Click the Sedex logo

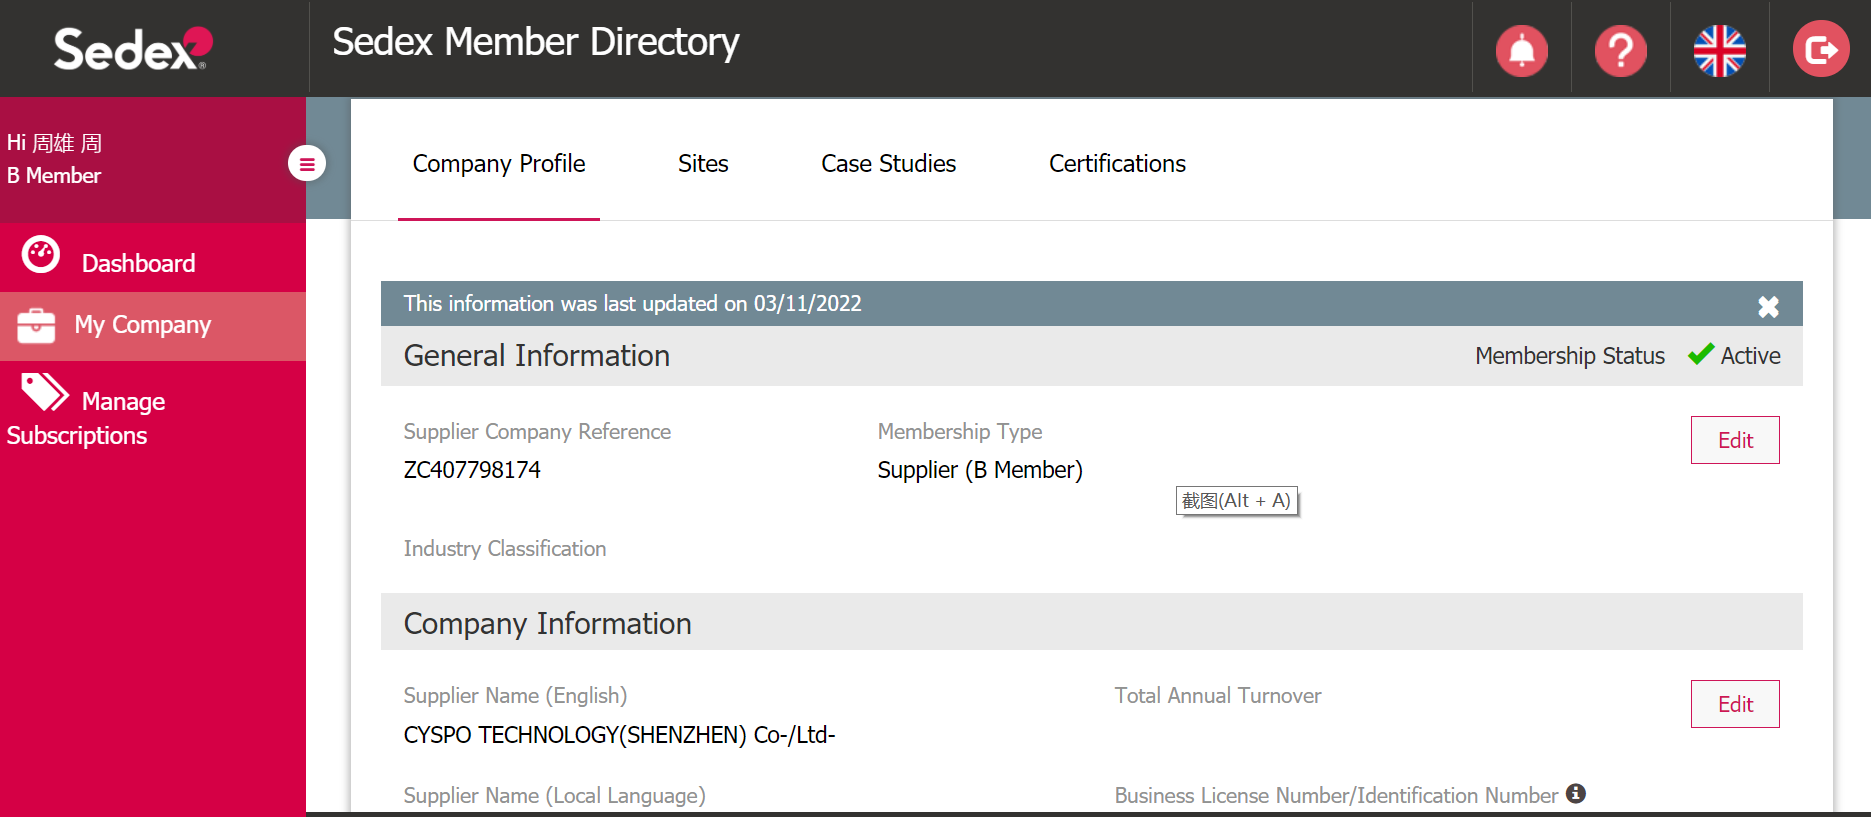[x=133, y=49]
